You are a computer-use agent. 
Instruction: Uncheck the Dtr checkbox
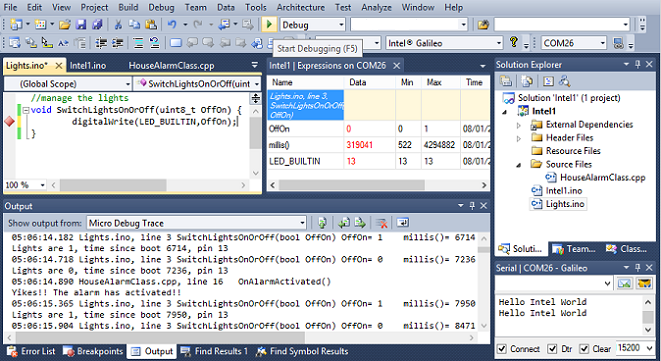[552, 349]
